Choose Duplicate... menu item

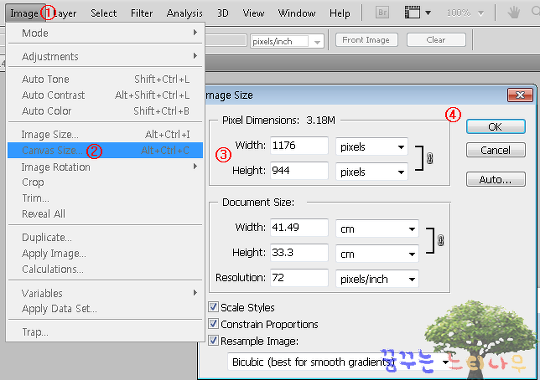(105, 237)
